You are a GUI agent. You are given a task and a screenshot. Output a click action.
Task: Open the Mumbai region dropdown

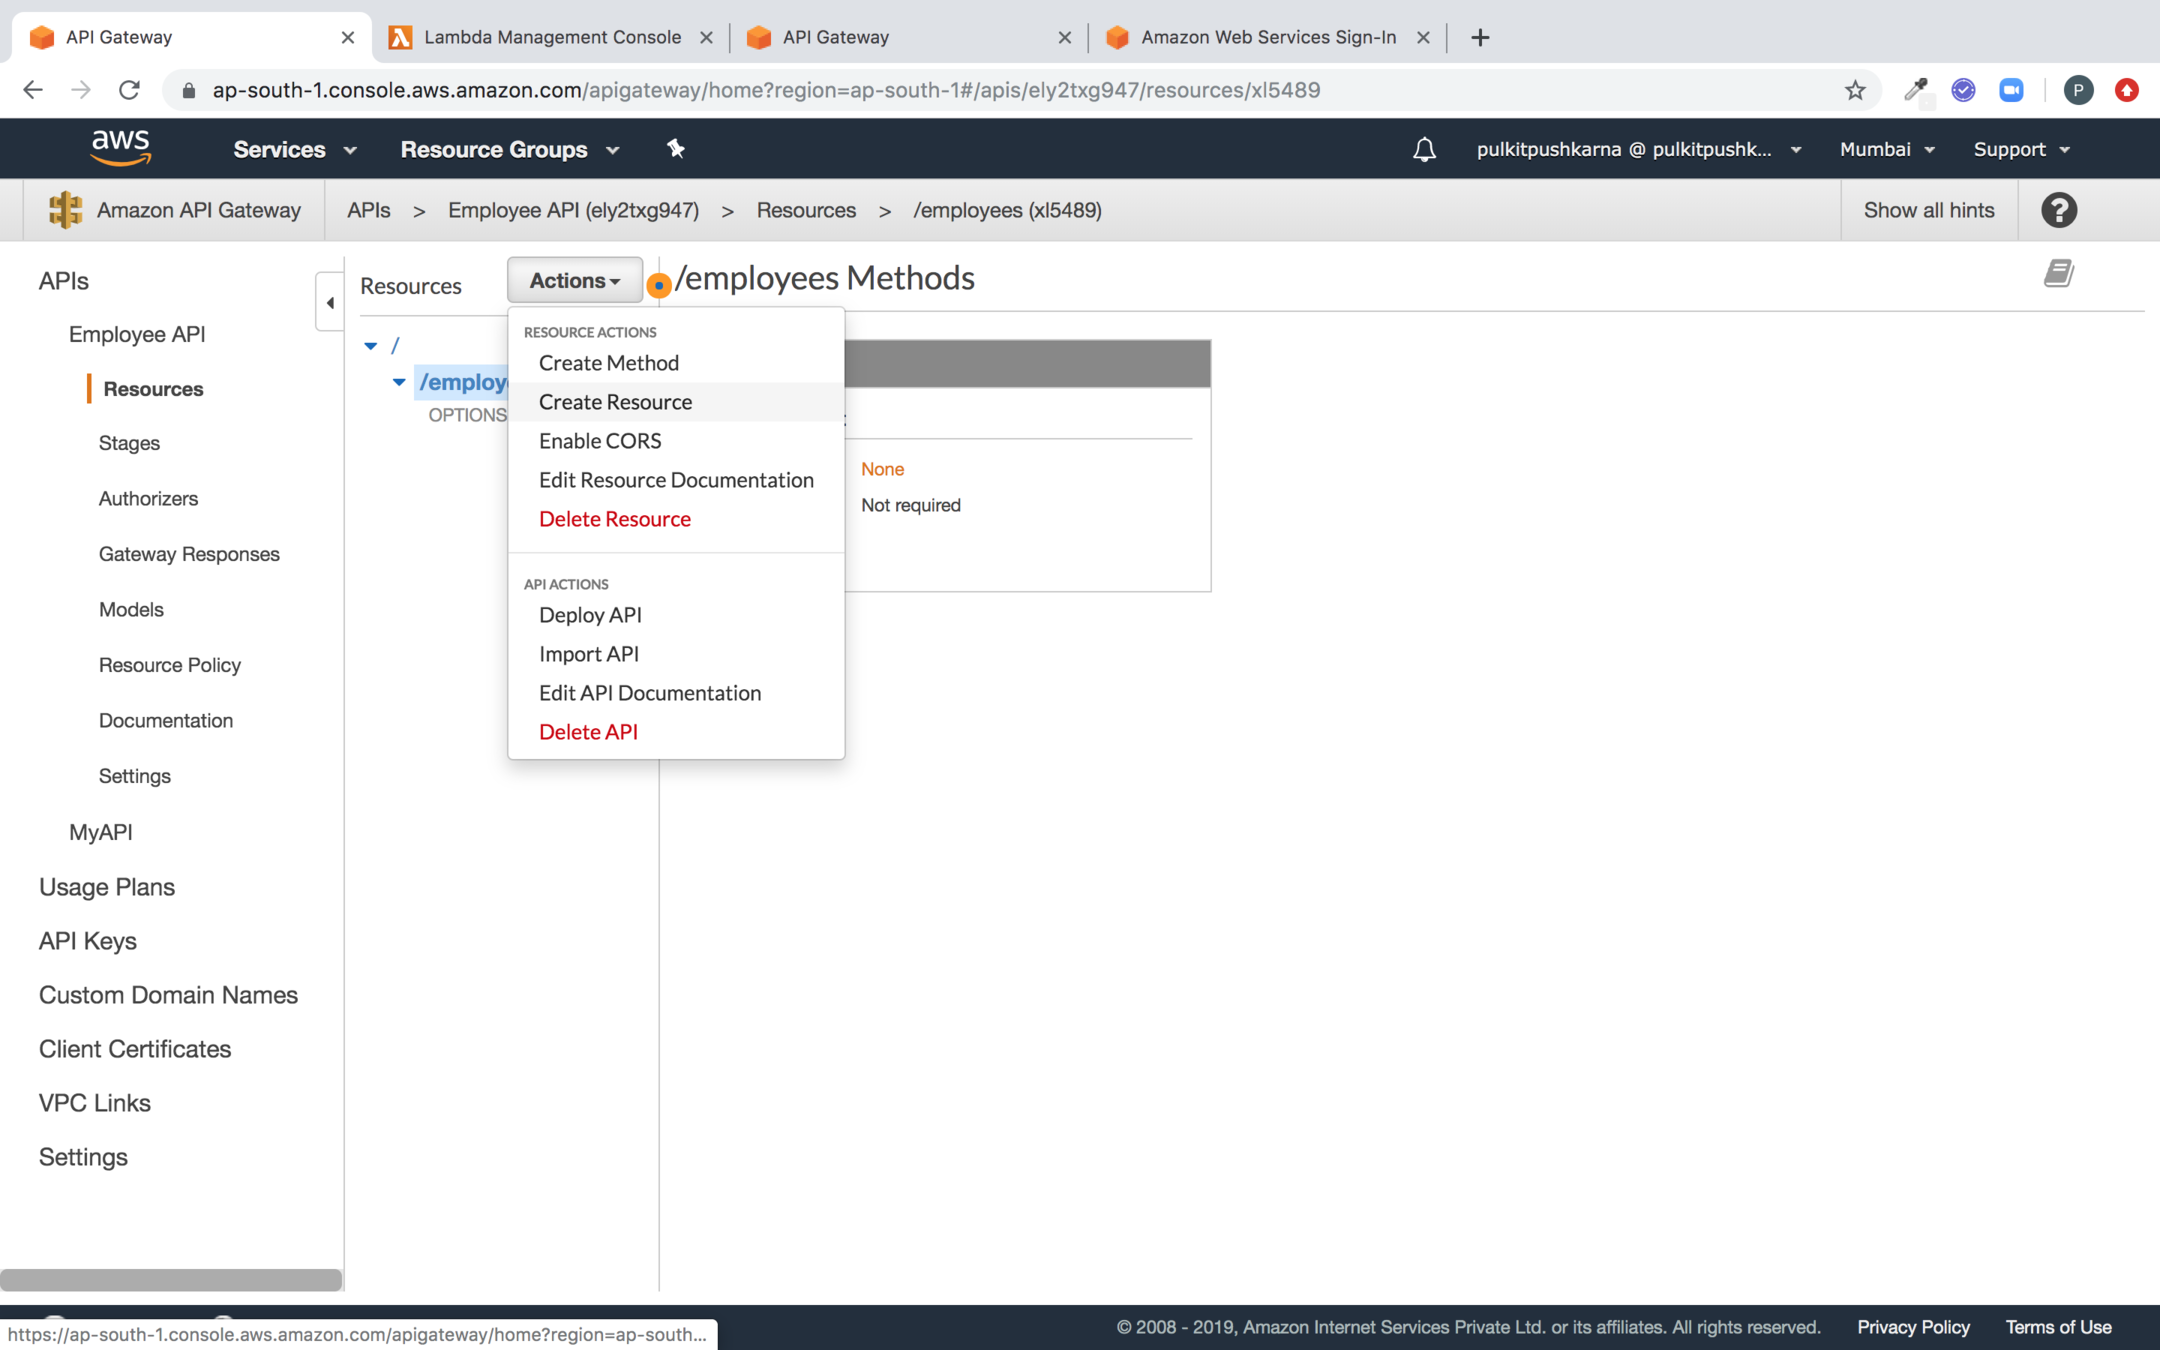1887,149
